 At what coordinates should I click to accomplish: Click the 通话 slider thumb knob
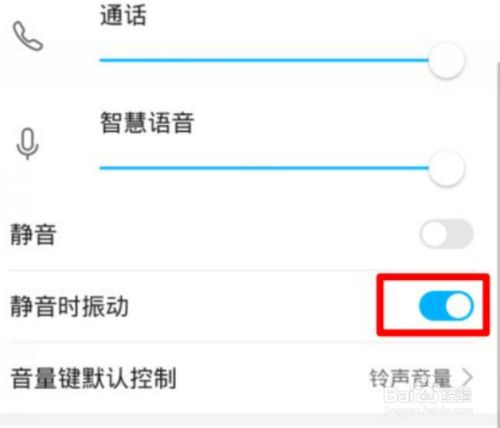[x=446, y=60]
